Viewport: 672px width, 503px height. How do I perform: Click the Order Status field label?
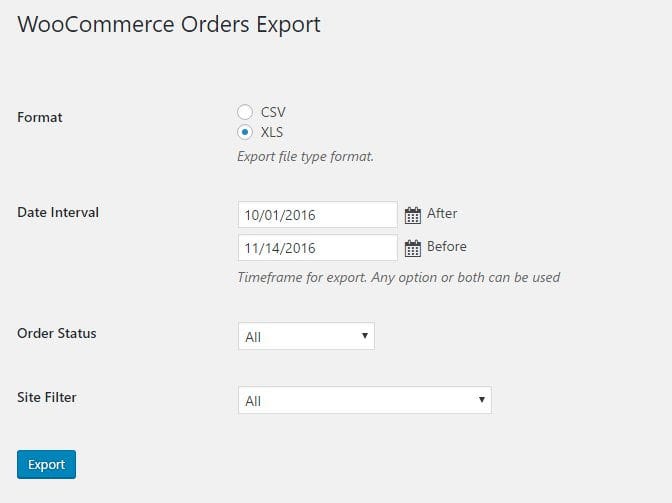tap(57, 333)
